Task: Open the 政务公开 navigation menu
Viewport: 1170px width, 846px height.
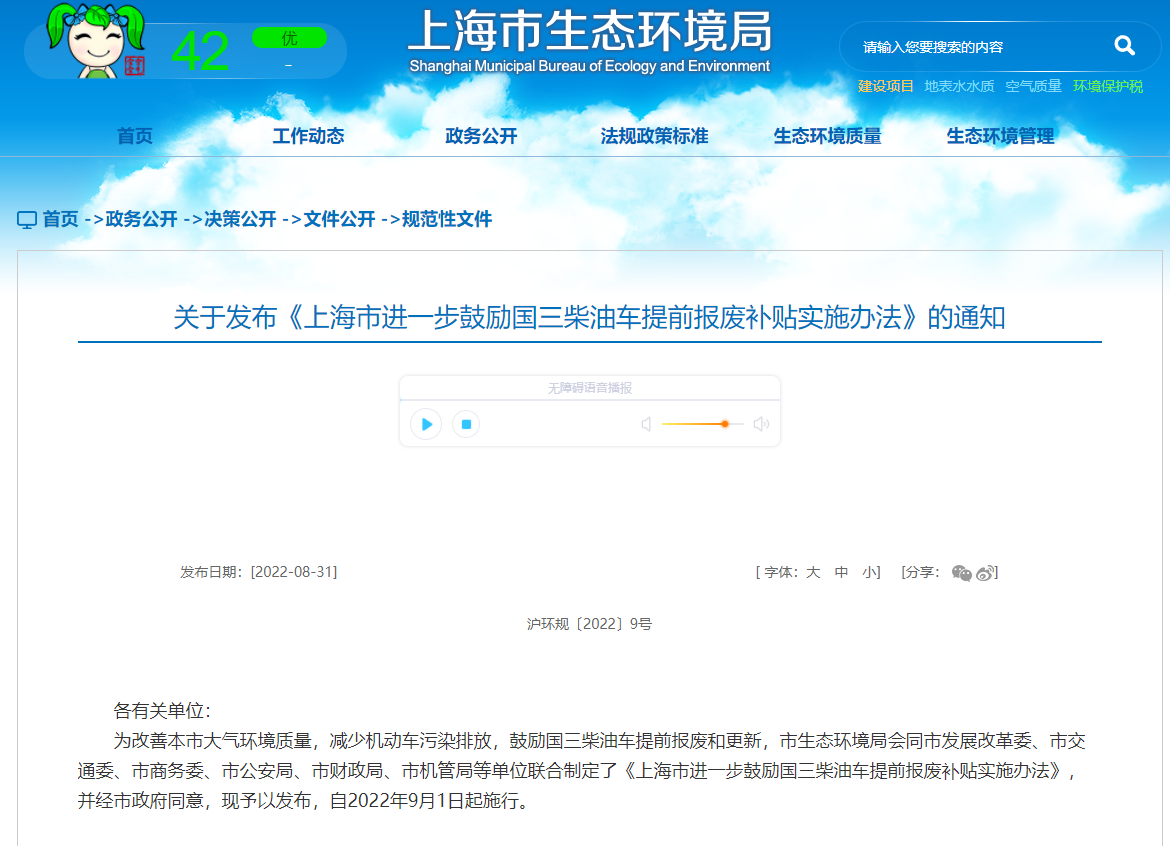Action: (481, 136)
